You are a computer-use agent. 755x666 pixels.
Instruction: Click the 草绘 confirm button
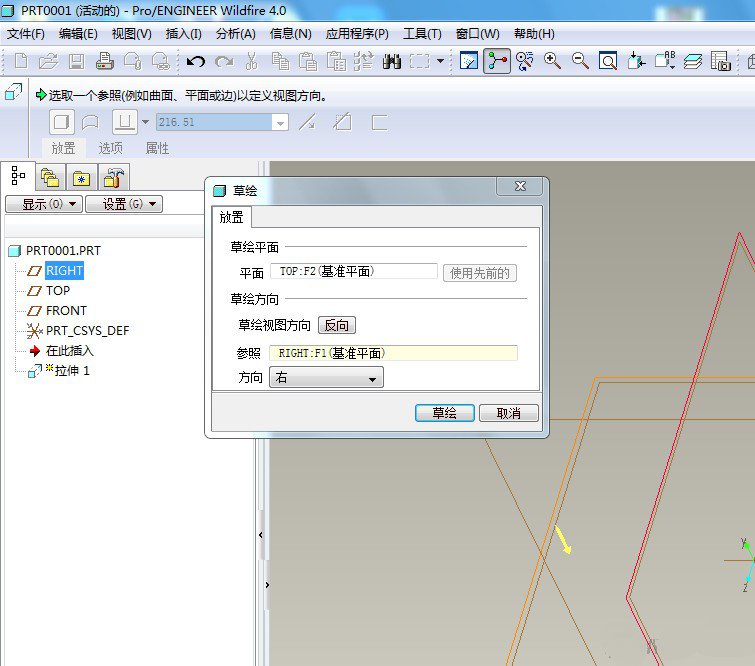(x=444, y=413)
